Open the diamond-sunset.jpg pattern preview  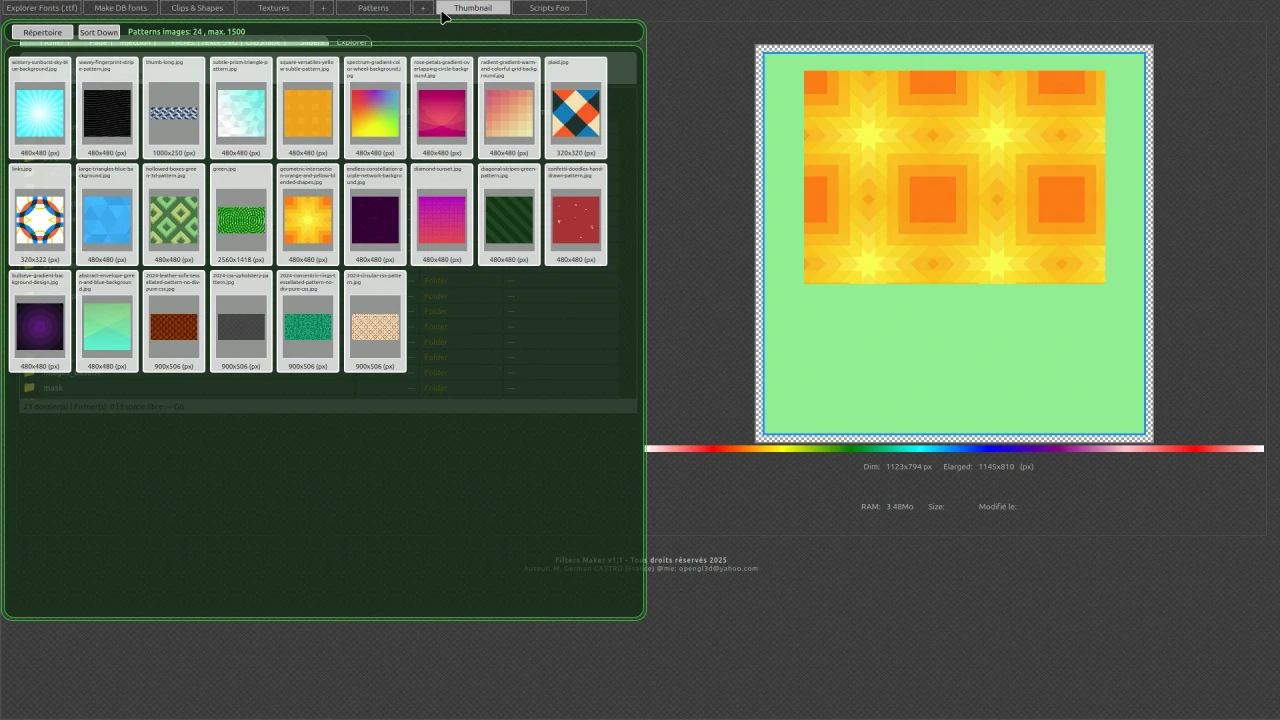point(441,217)
